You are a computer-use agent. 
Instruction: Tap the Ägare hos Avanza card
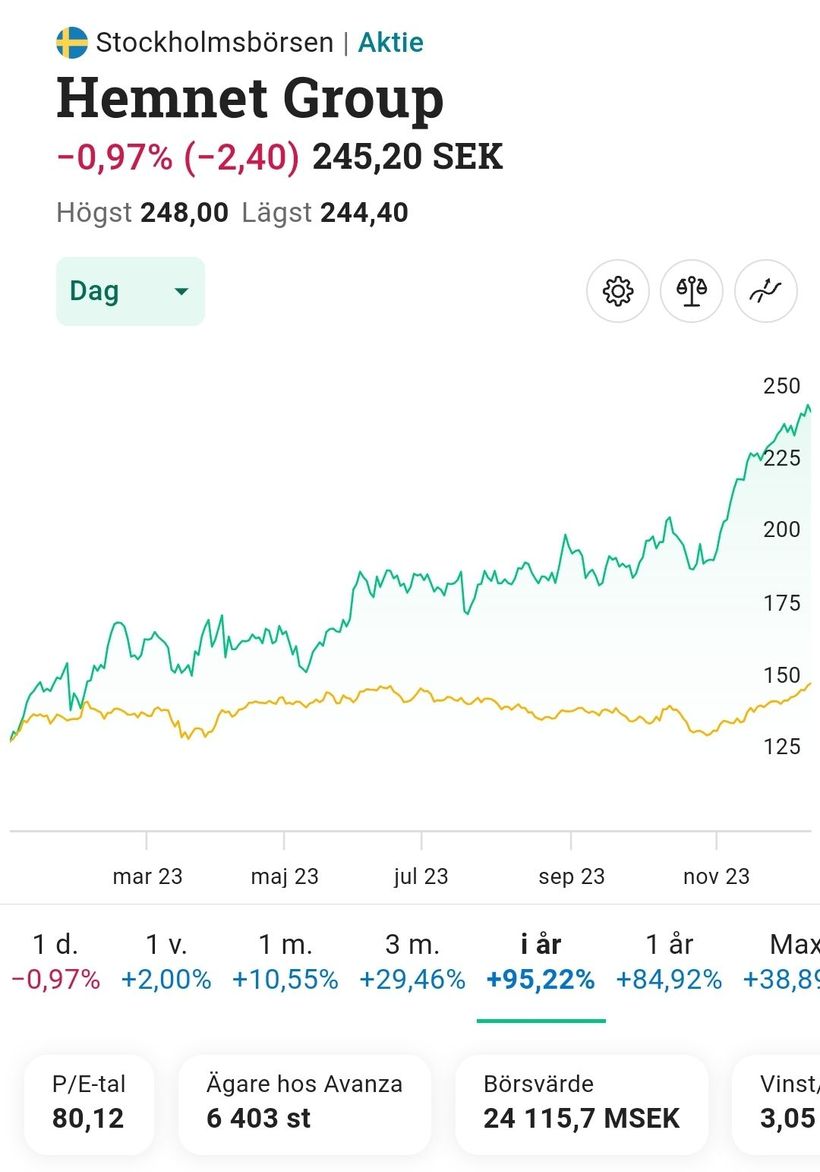[x=304, y=1102]
